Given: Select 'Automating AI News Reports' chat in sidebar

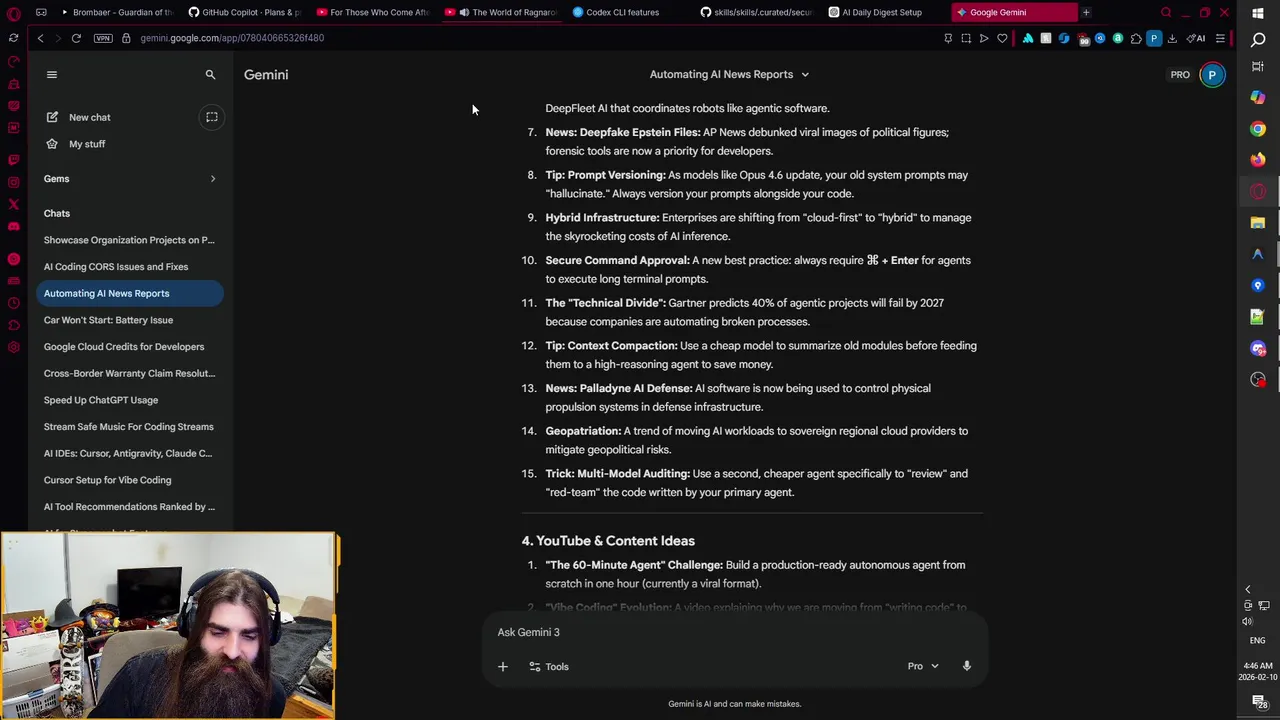Looking at the screenshot, I should 129,293.
